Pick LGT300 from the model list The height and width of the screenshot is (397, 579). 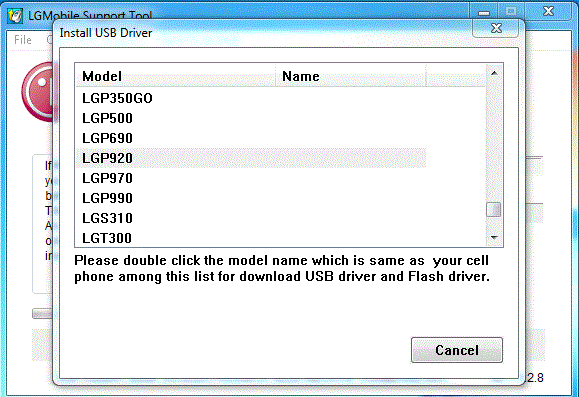click(251, 238)
